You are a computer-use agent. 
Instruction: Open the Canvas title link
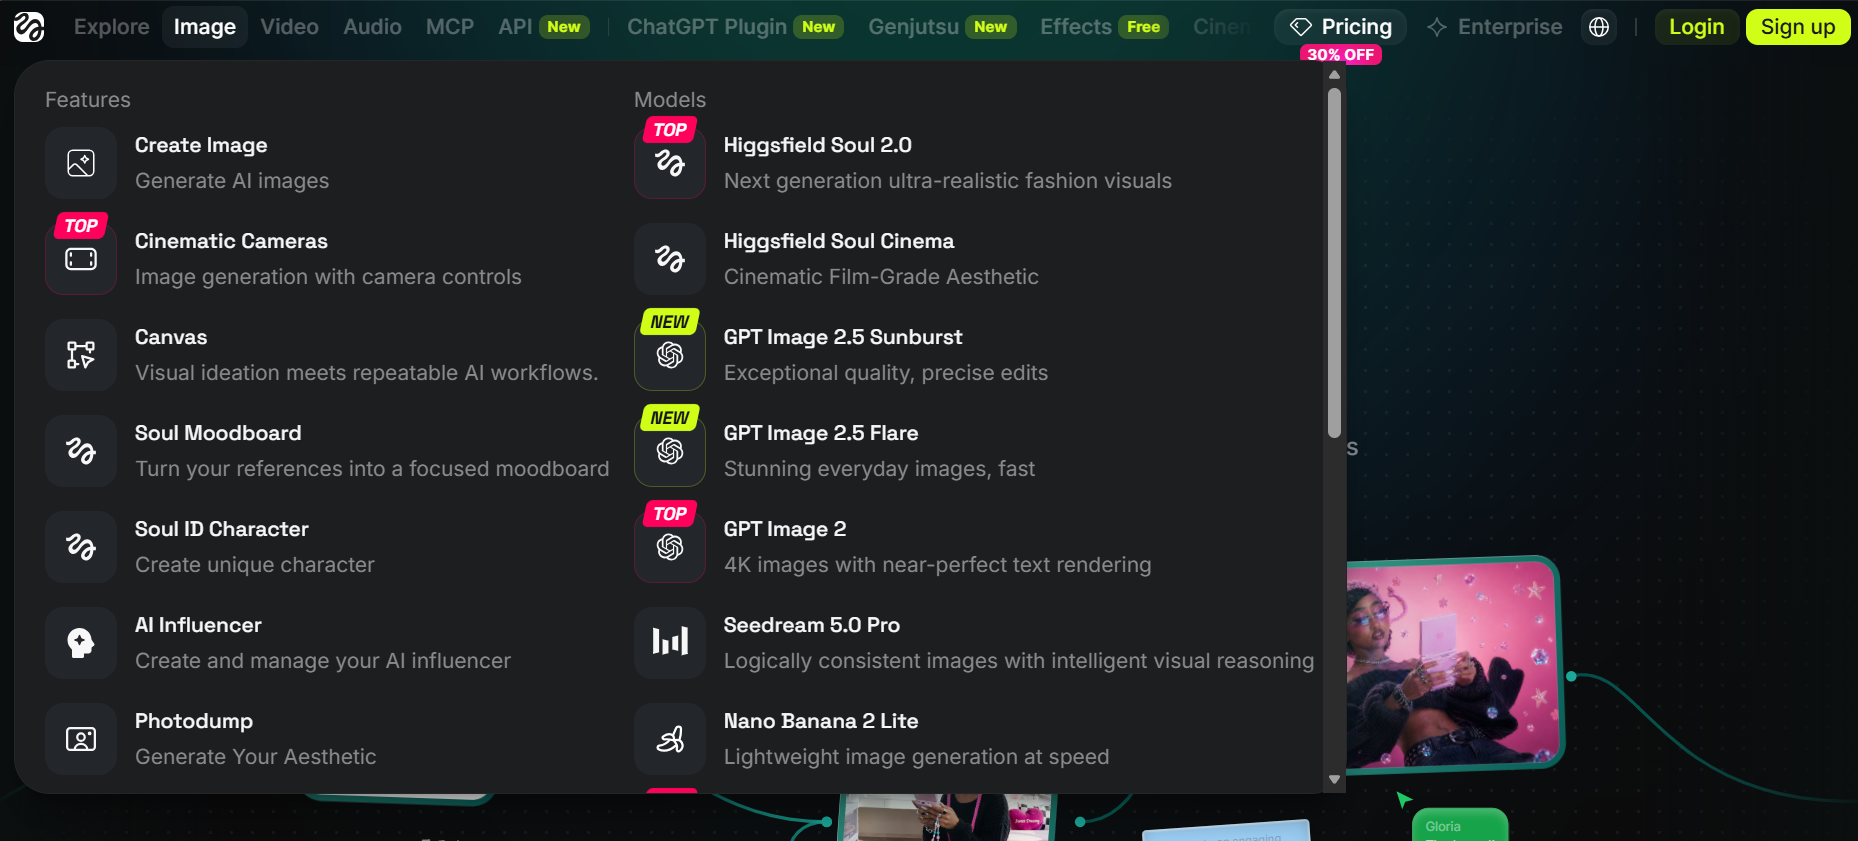[171, 337]
